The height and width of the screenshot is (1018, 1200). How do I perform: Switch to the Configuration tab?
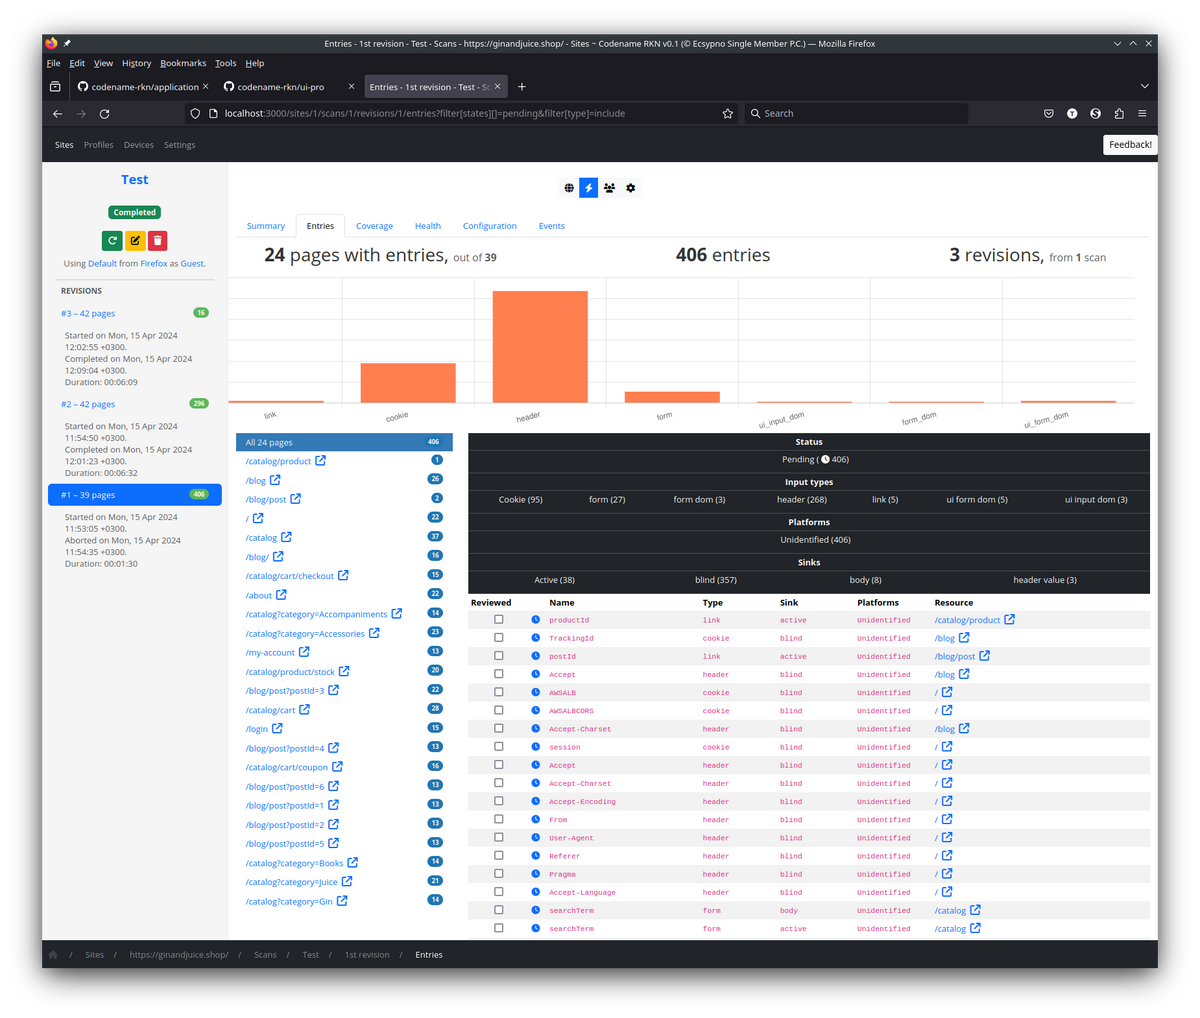point(490,226)
